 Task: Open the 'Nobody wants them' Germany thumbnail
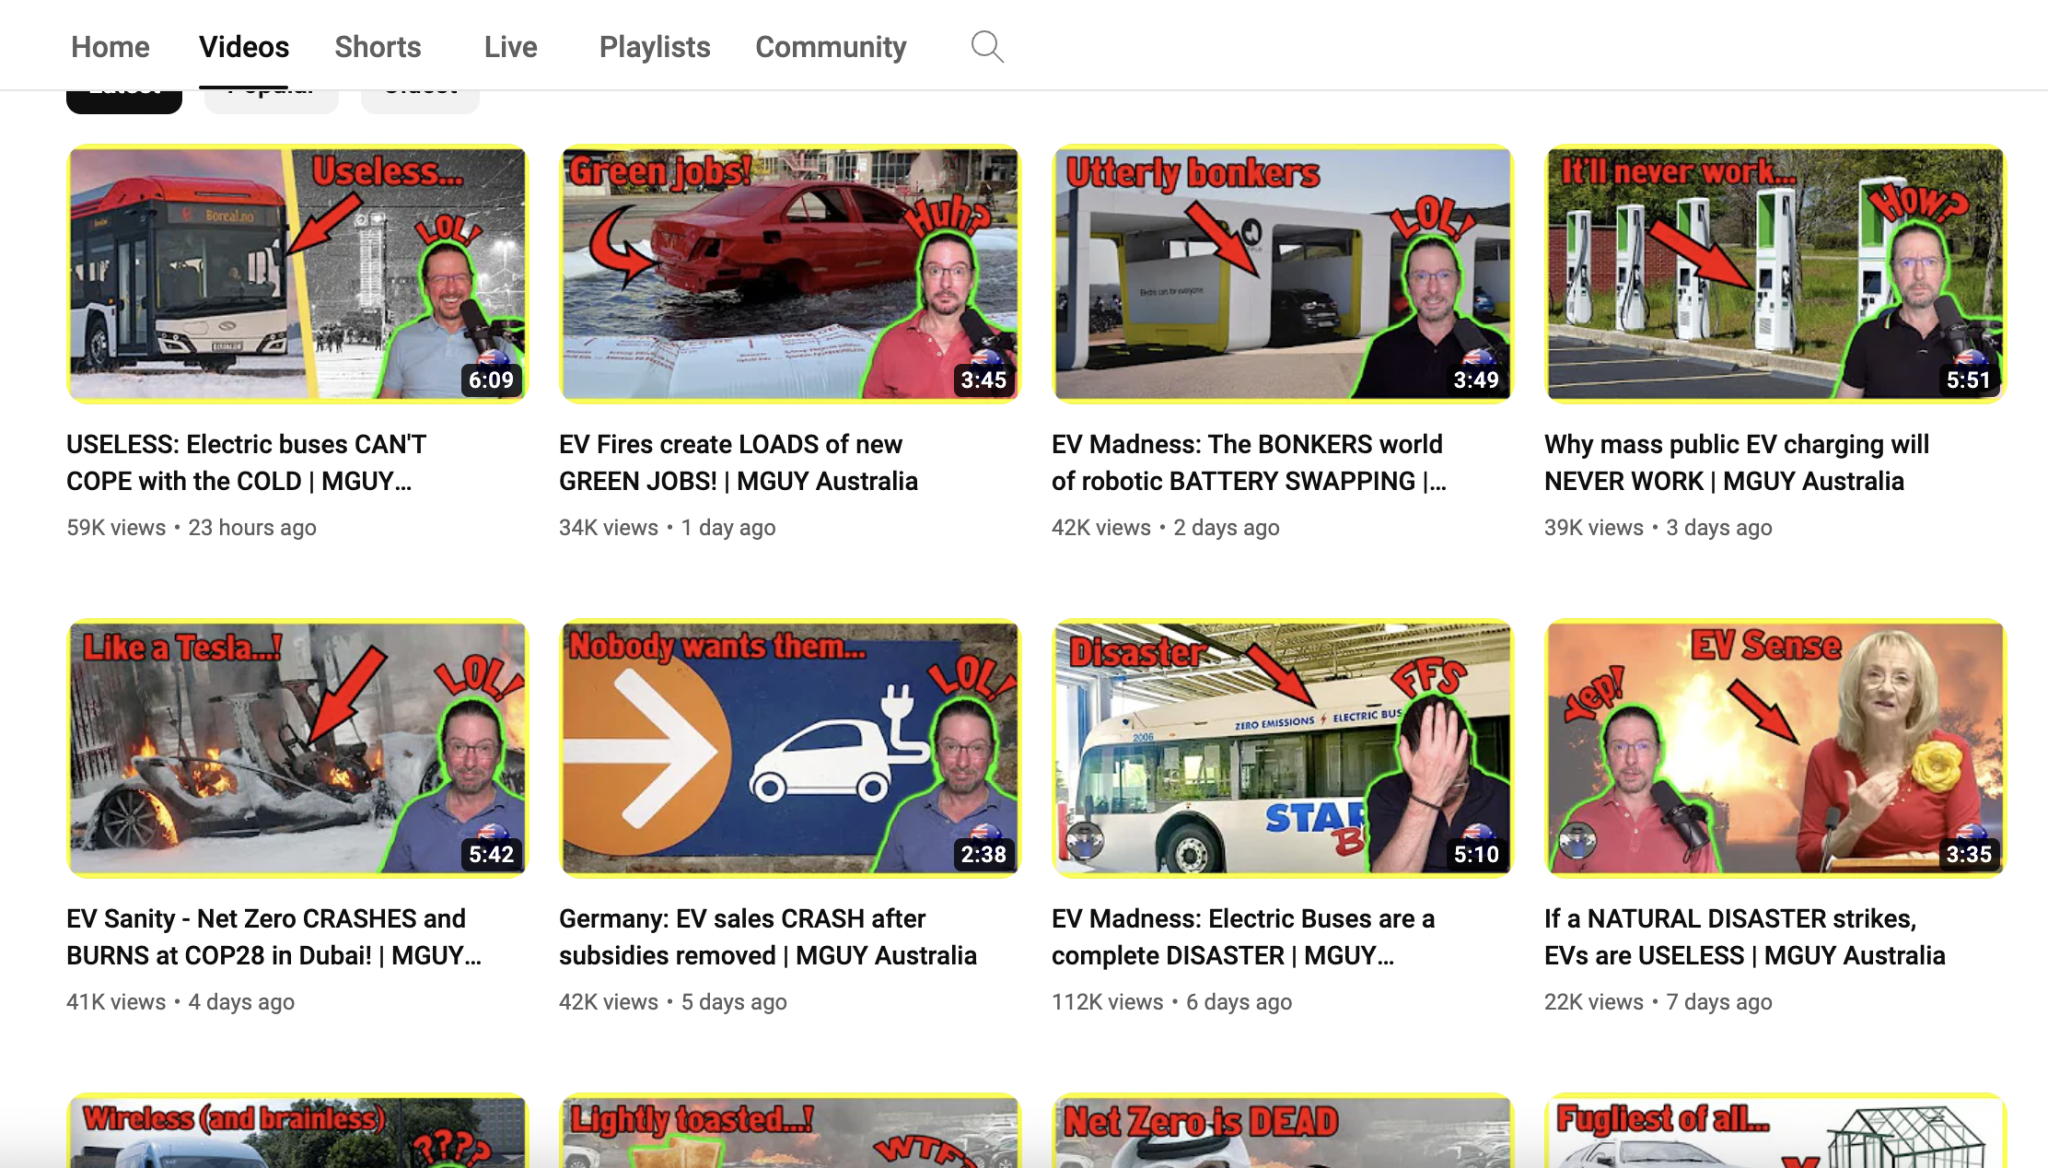tap(789, 748)
